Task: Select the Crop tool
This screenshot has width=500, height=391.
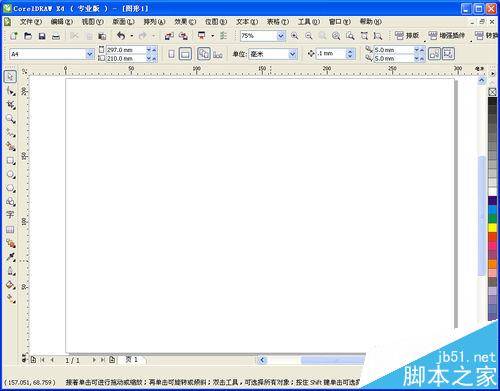Action: [x=10, y=105]
